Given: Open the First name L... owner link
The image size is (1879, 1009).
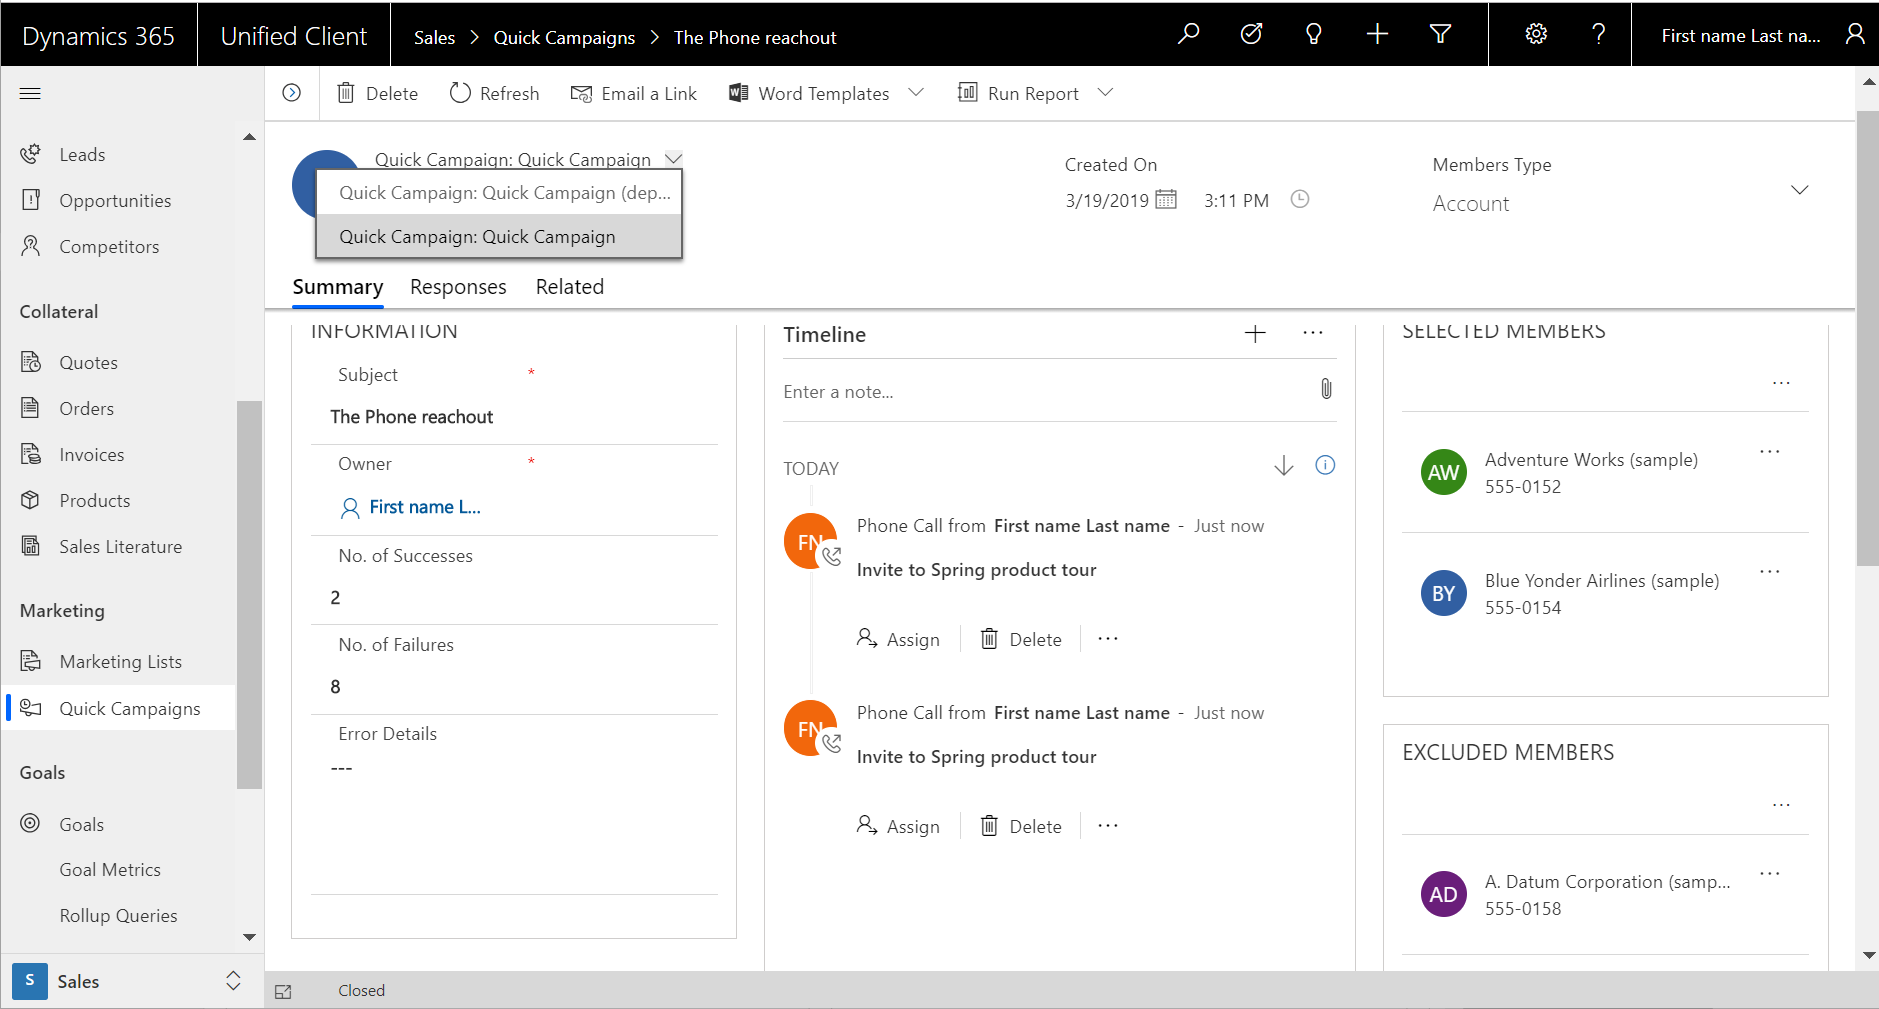Looking at the screenshot, I should pyautogui.click(x=424, y=507).
